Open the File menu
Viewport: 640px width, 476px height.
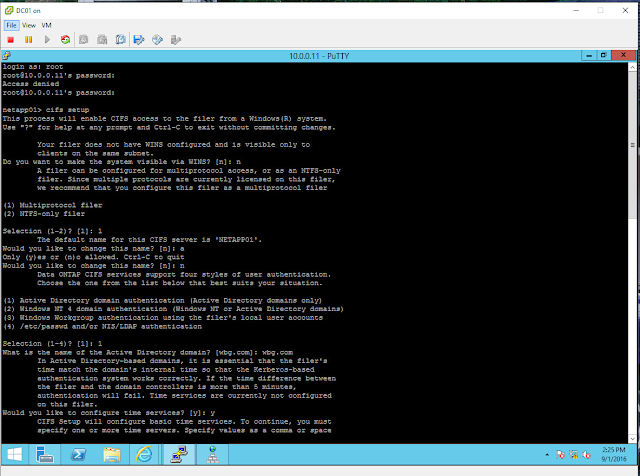click(x=11, y=25)
